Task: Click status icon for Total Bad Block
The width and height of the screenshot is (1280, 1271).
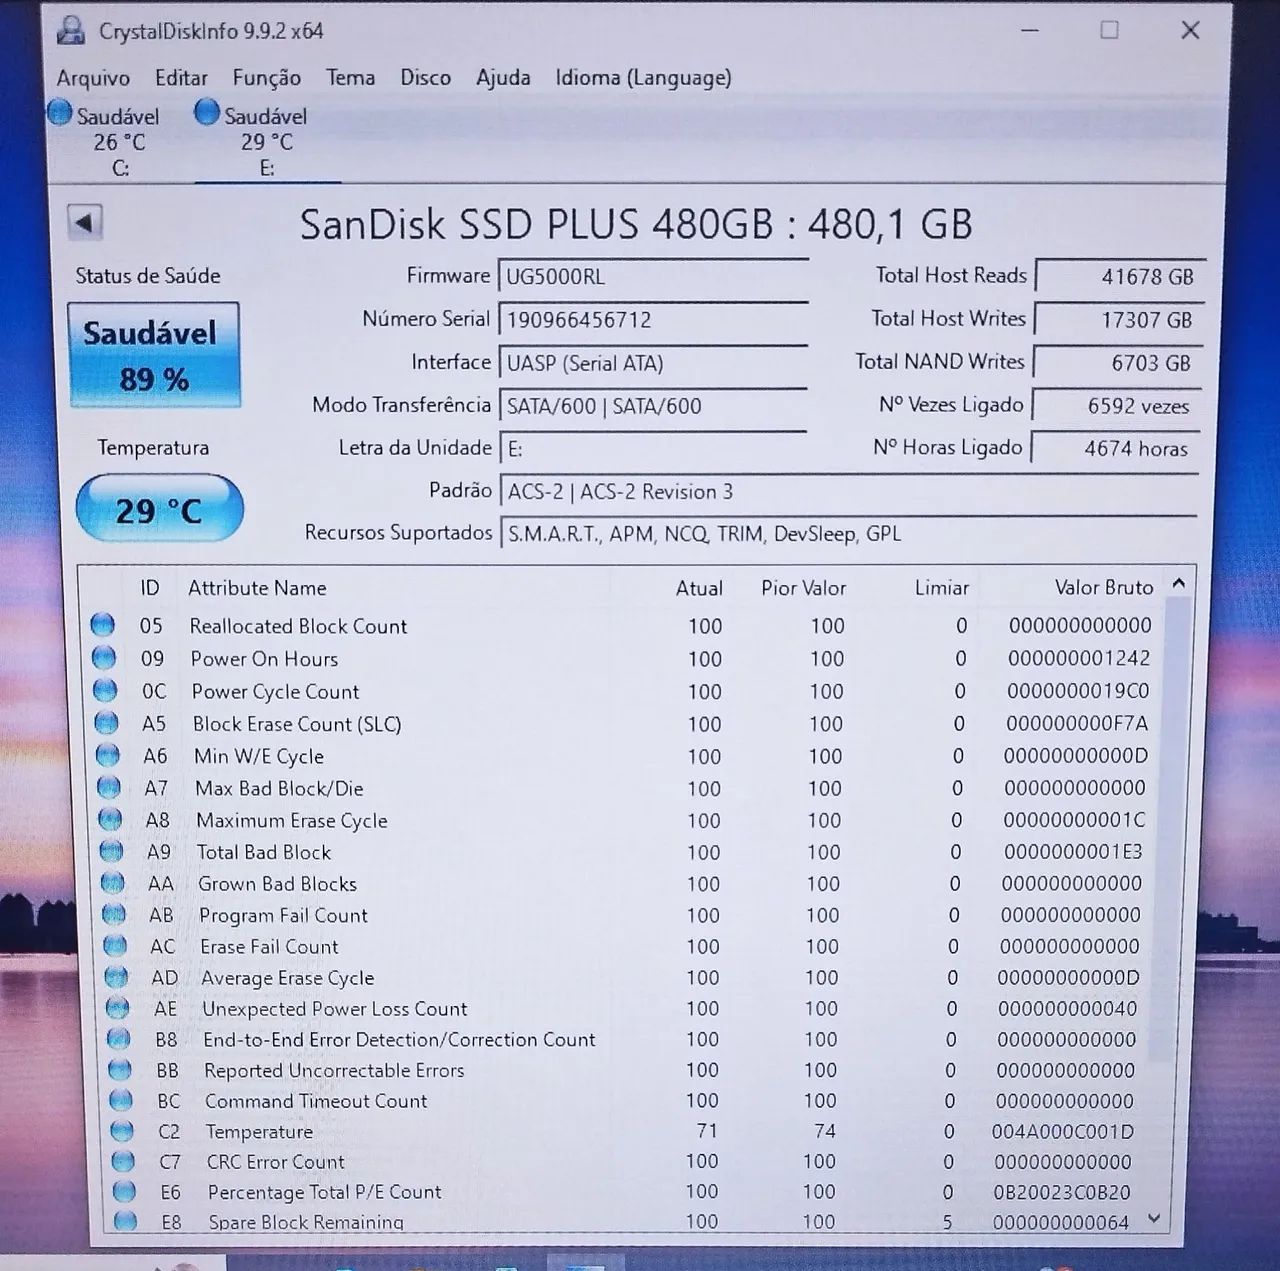Action: pos(111,851)
